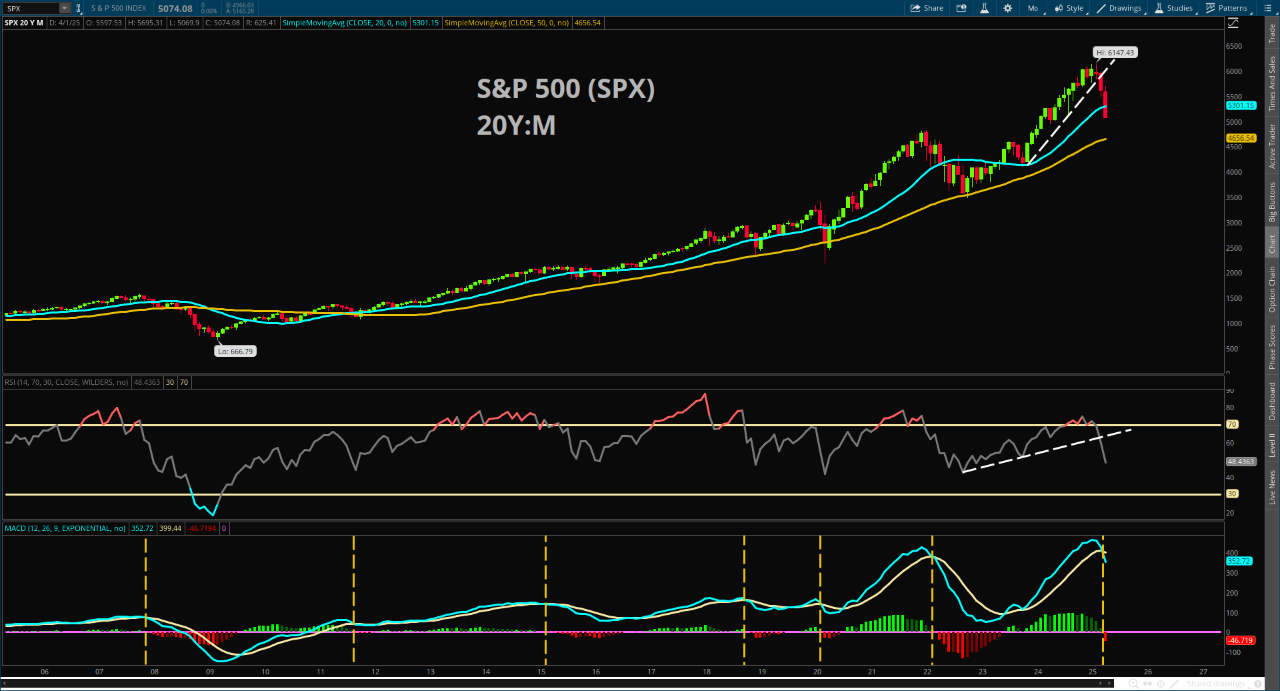Open the Shared drawings selector
Viewport: 1280px width, 691px height.
click(1216, 684)
